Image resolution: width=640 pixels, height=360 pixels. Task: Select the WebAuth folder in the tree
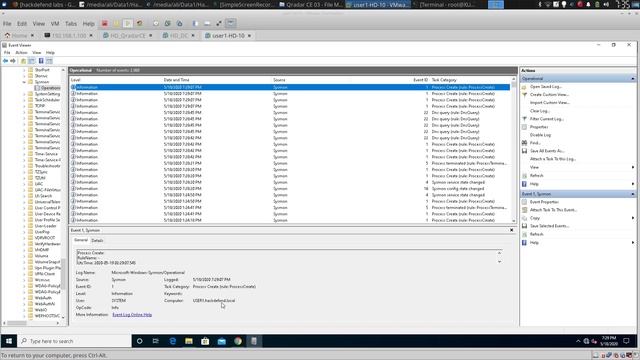[43, 298]
